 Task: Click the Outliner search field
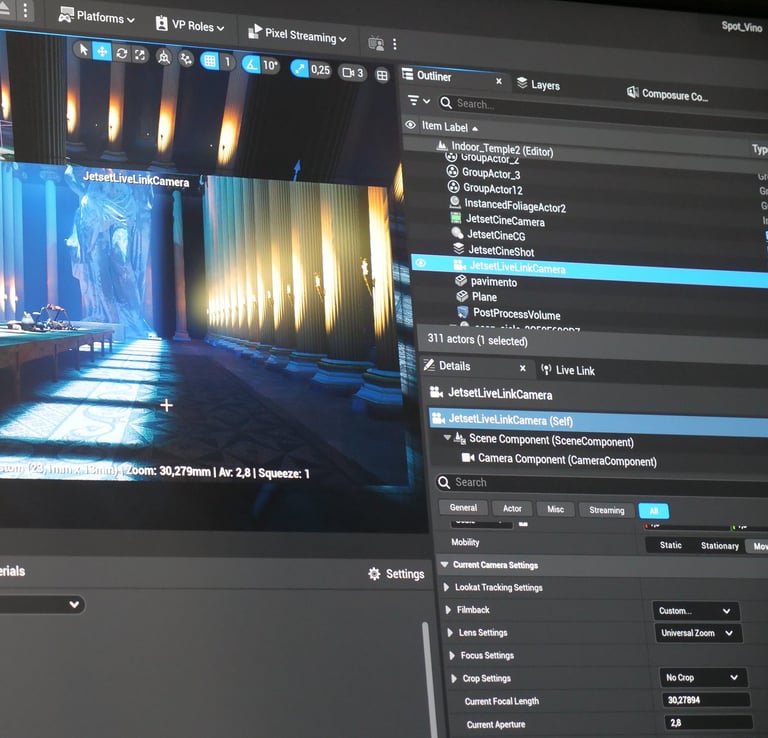pyautogui.click(x=602, y=109)
